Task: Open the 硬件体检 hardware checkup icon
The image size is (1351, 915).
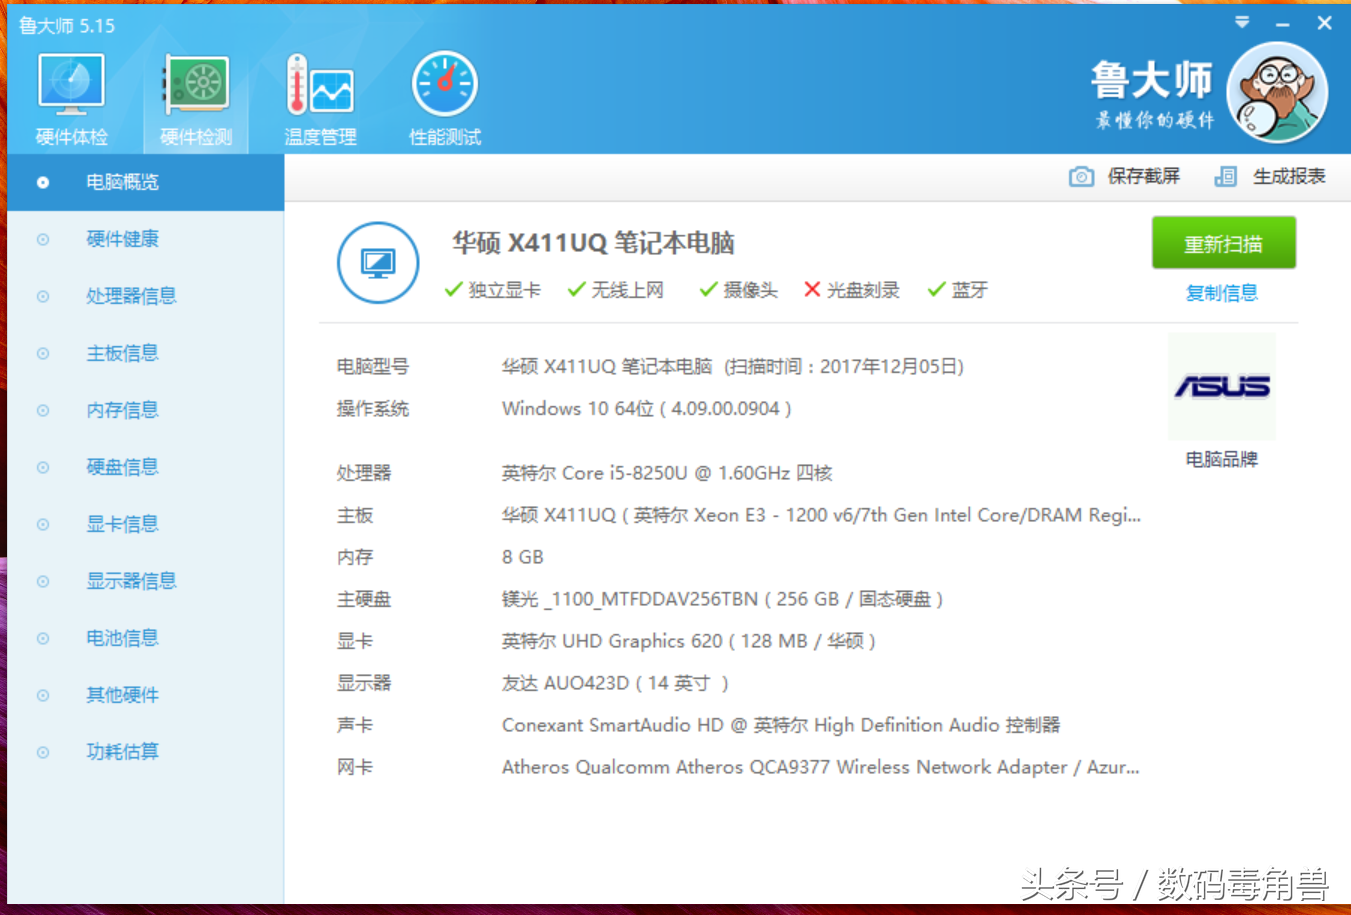Action: [x=71, y=100]
